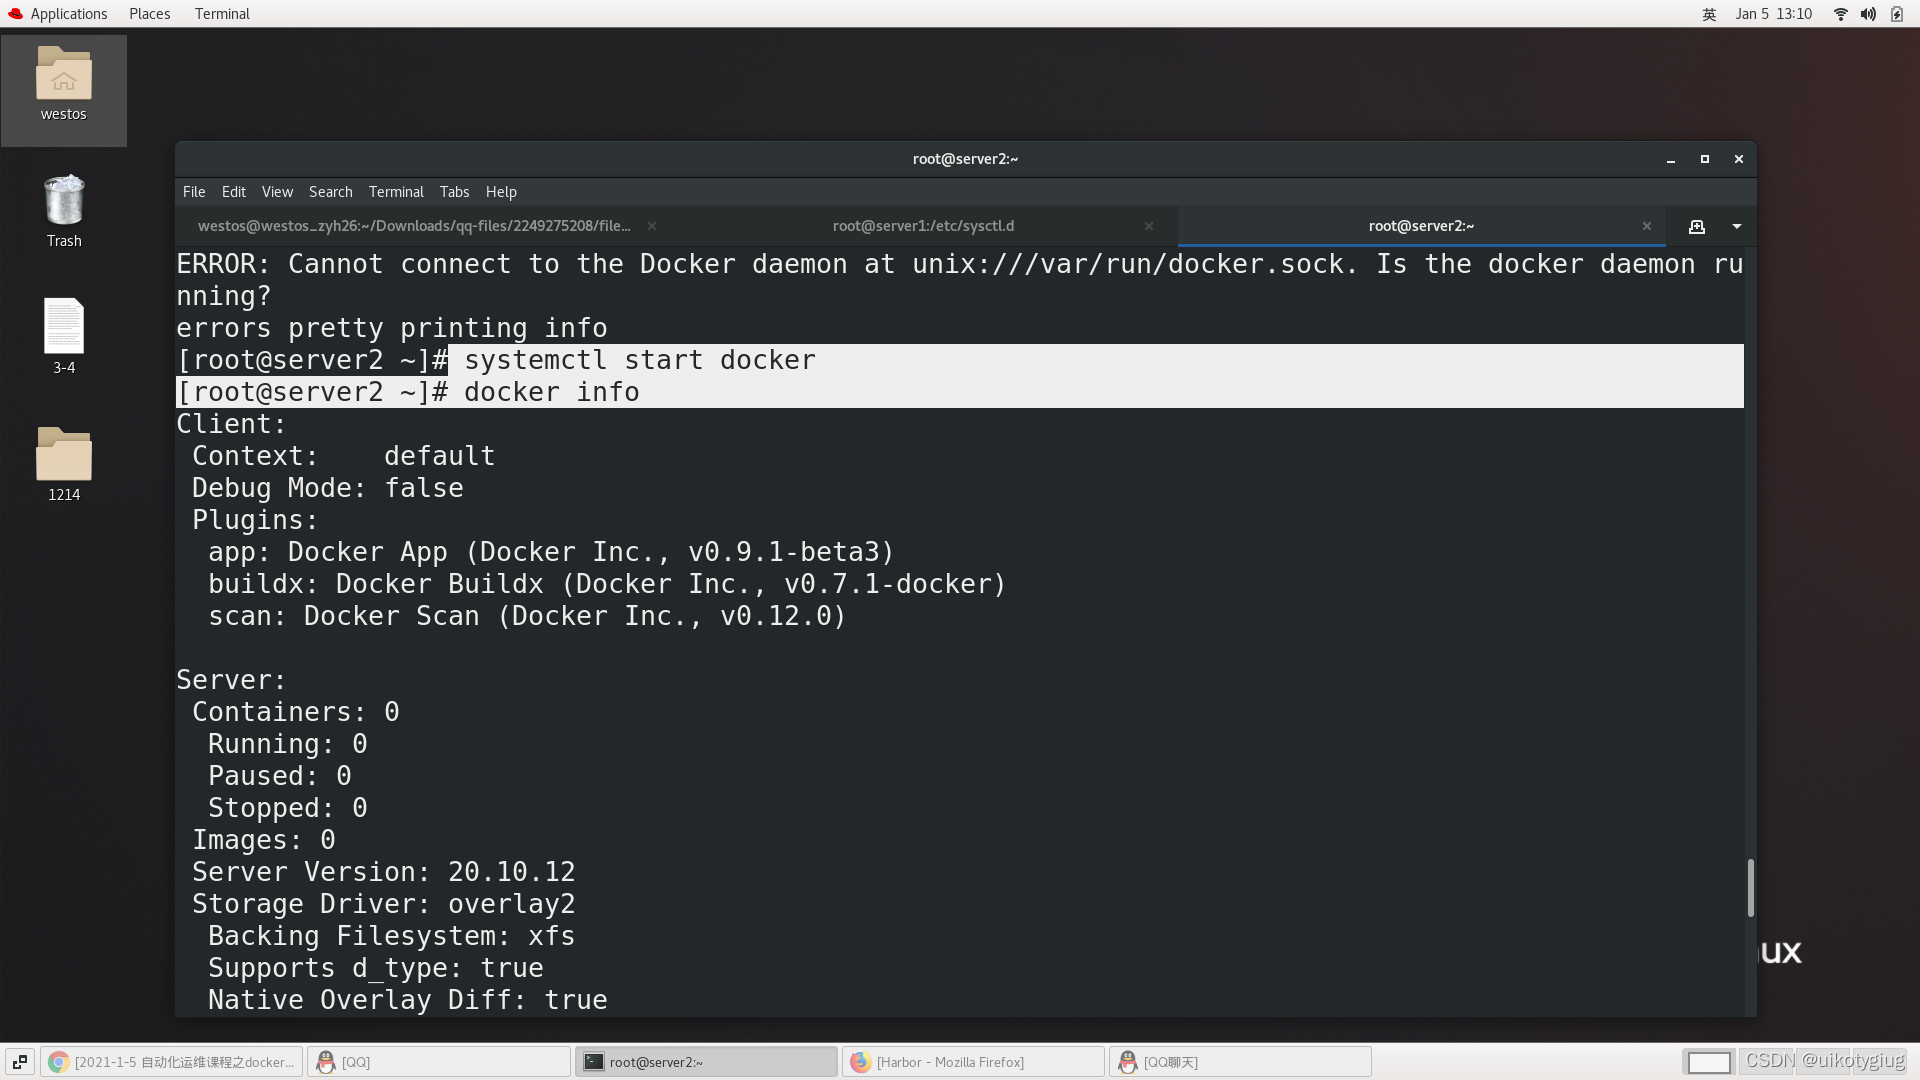This screenshot has width=1920, height=1080.
Task: Close the westos@westos_zyh26 terminal tab
Action: click(652, 226)
